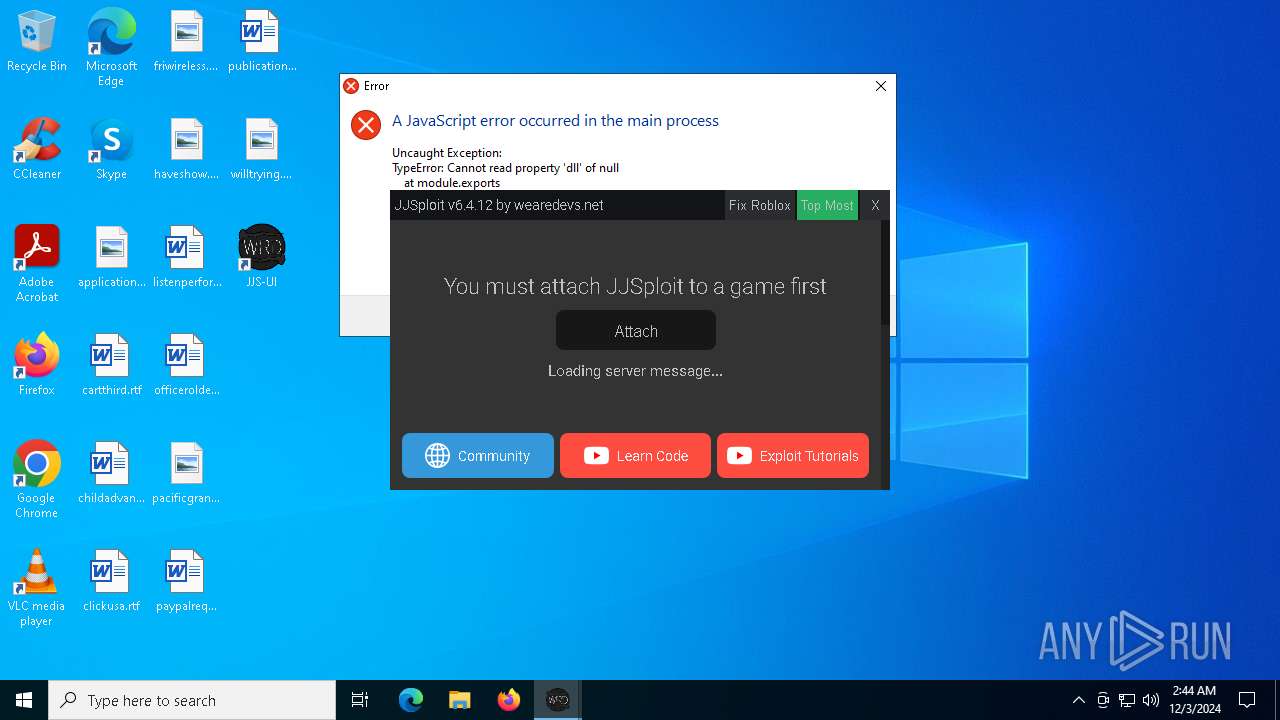This screenshot has width=1280, height=720.
Task: Select the childadvan document icon
Action: [x=111, y=474]
